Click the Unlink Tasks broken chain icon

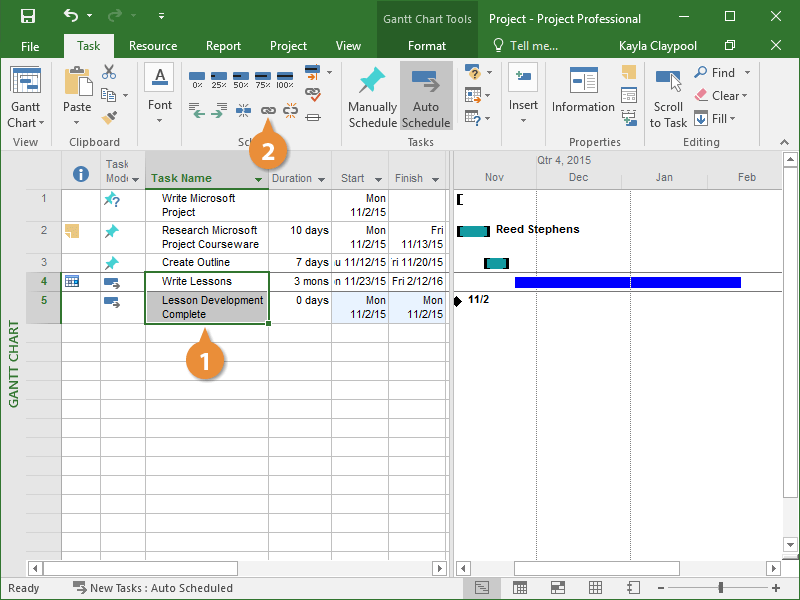(x=290, y=112)
